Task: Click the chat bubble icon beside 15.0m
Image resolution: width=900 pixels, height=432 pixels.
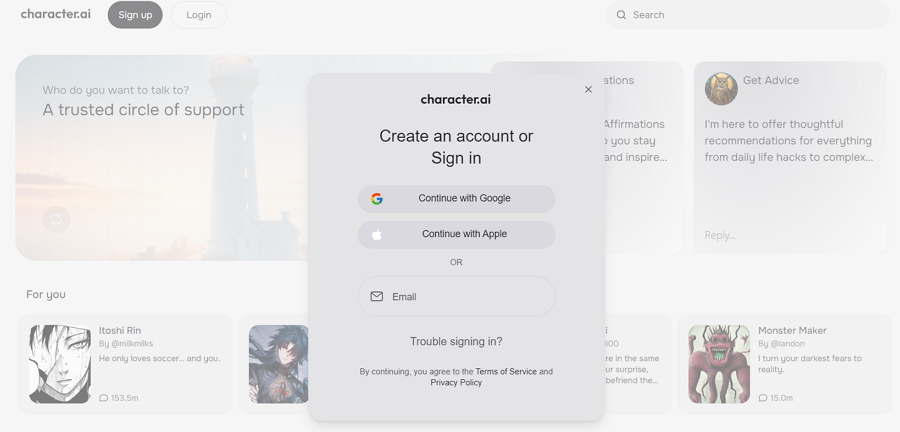Action: (763, 398)
